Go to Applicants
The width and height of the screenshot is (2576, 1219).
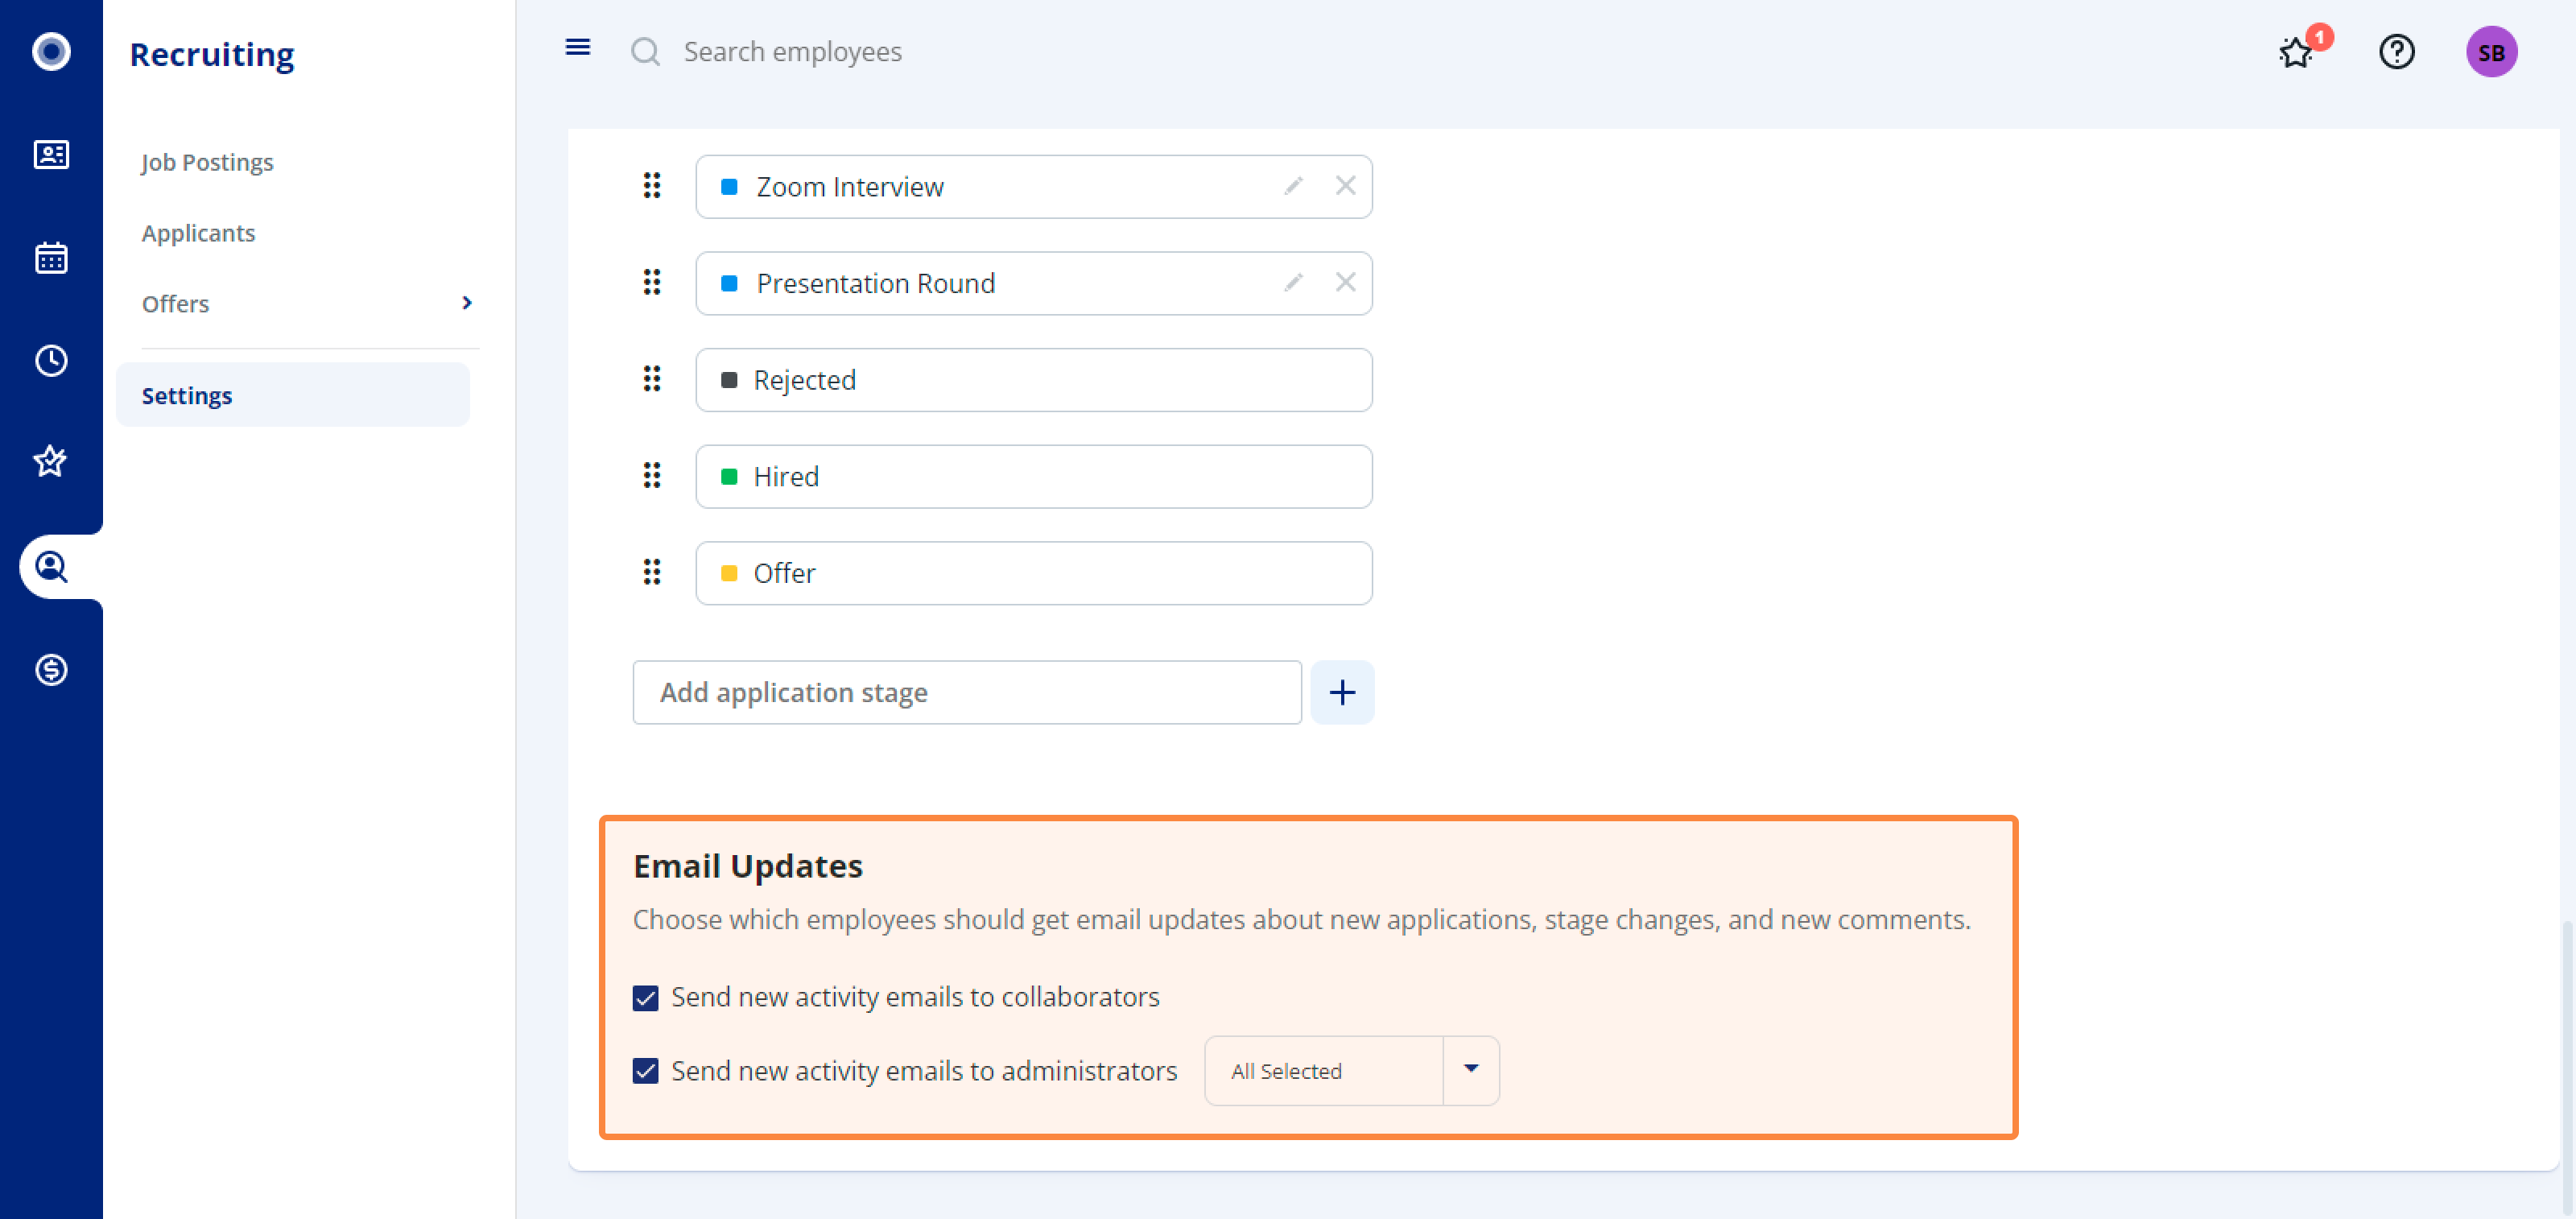click(198, 233)
